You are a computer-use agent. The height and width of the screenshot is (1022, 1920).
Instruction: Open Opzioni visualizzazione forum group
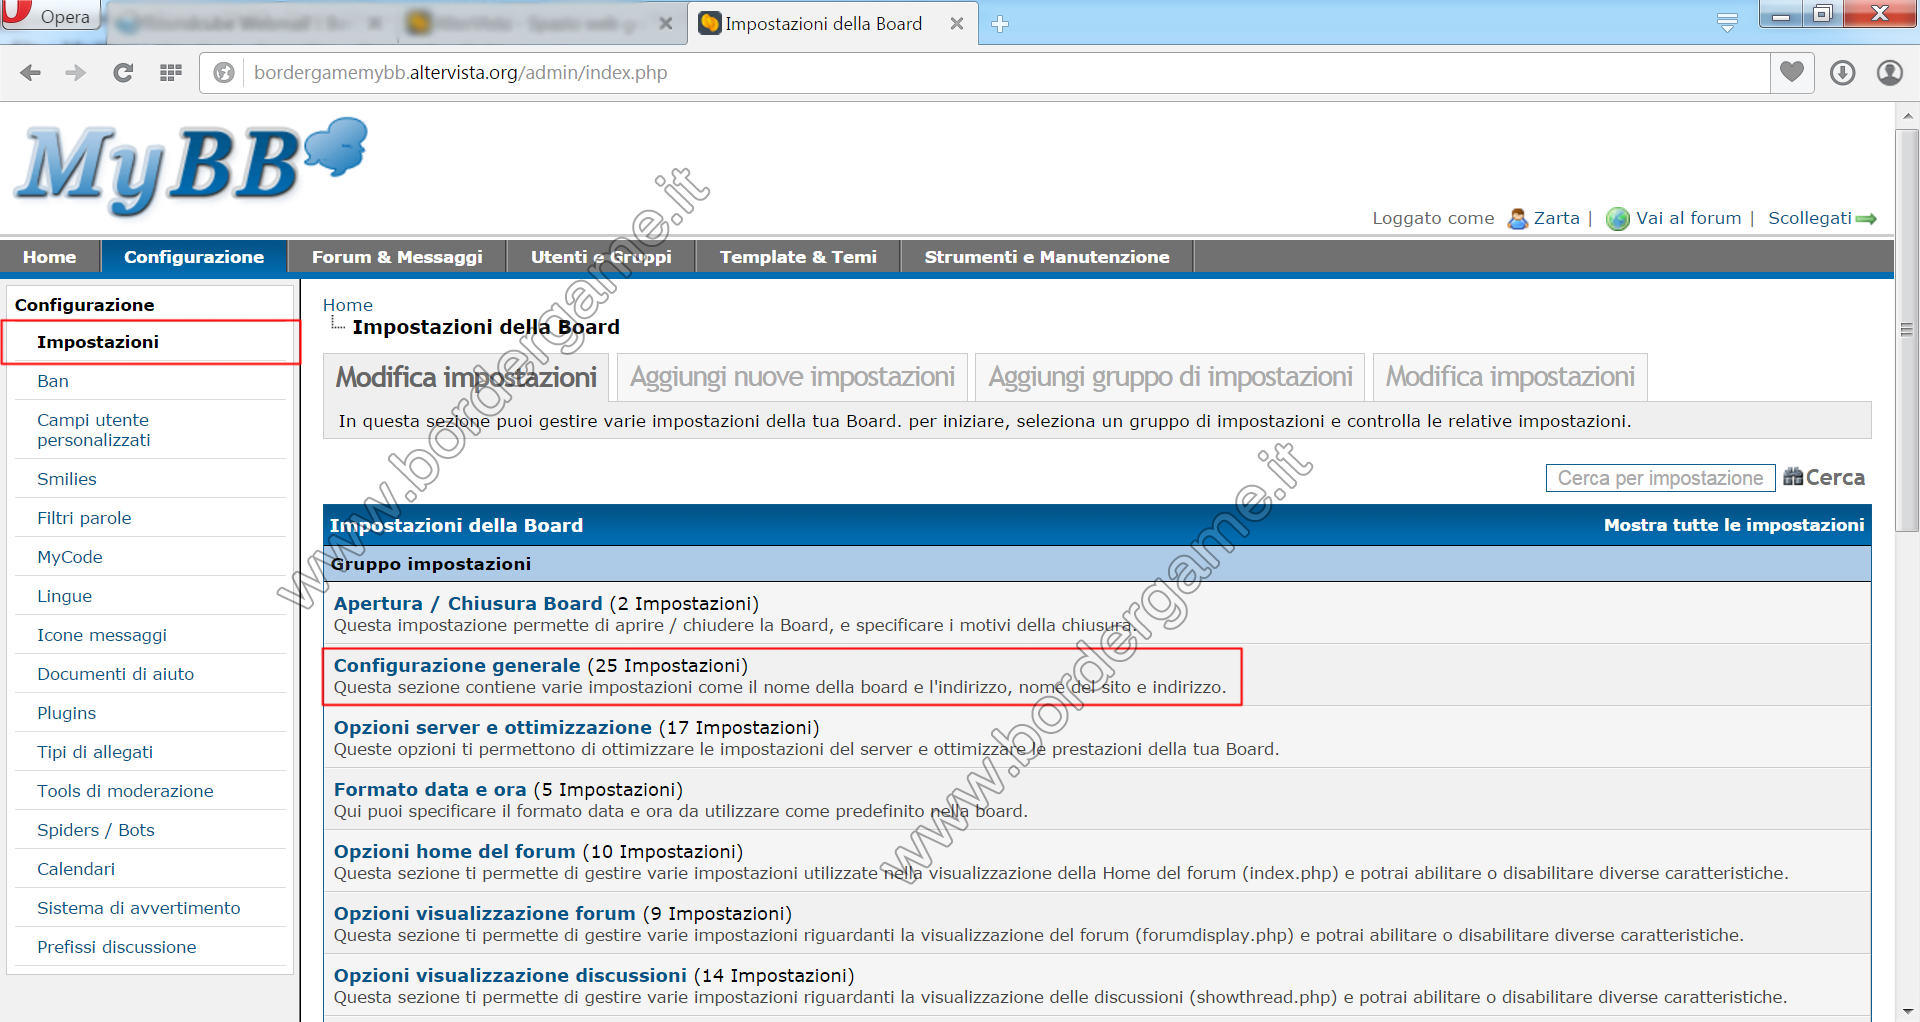coord(485,913)
